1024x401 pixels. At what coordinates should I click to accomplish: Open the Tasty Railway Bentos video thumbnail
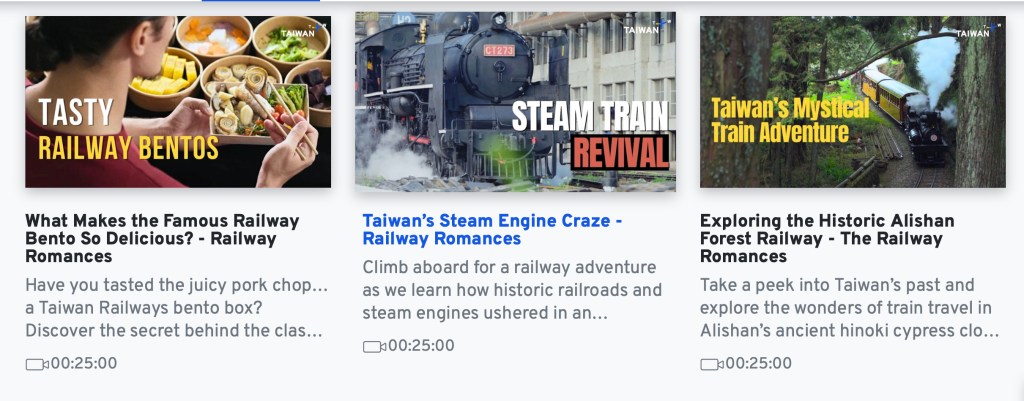[x=178, y=102]
